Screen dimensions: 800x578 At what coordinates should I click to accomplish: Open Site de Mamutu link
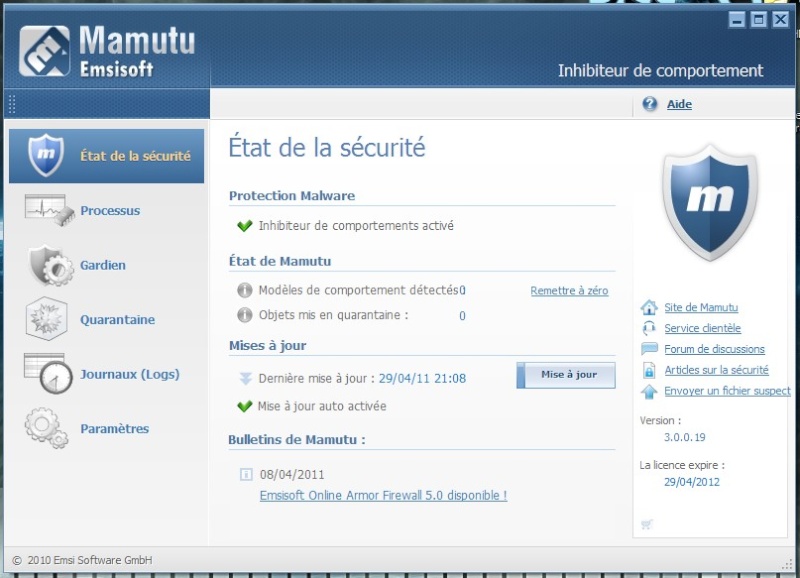701,308
